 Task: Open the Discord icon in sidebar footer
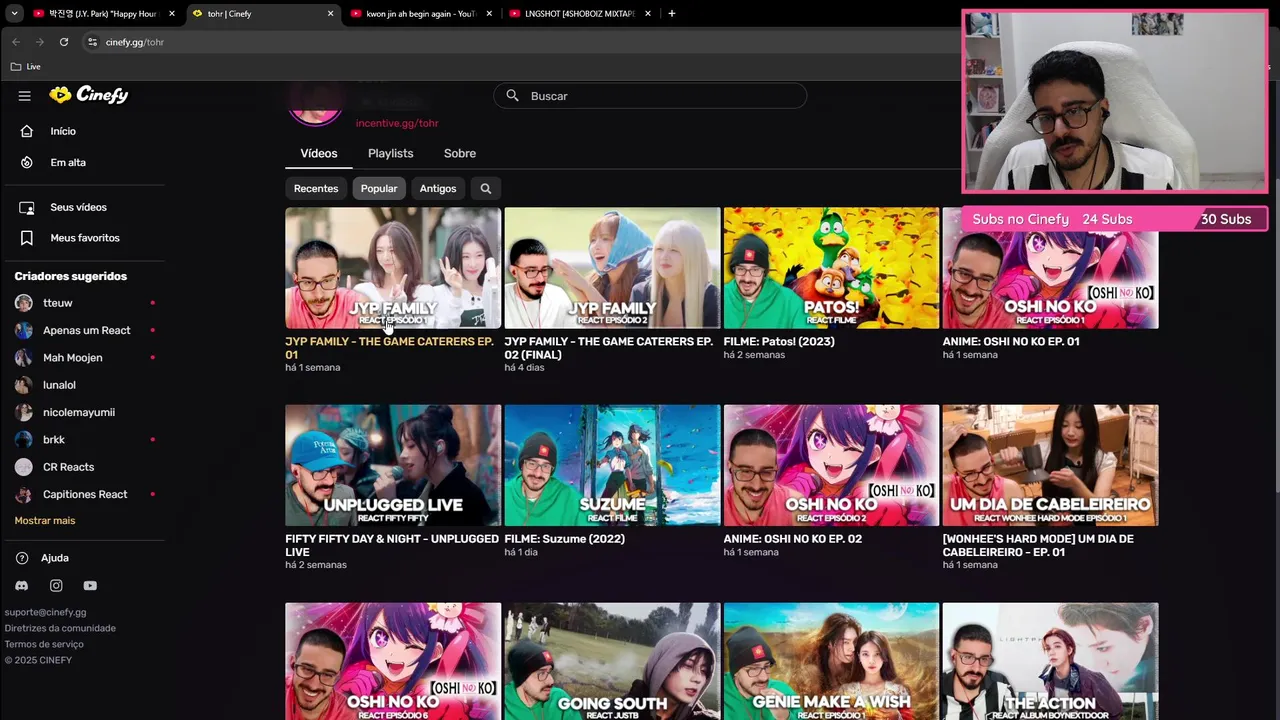click(x=22, y=586)
